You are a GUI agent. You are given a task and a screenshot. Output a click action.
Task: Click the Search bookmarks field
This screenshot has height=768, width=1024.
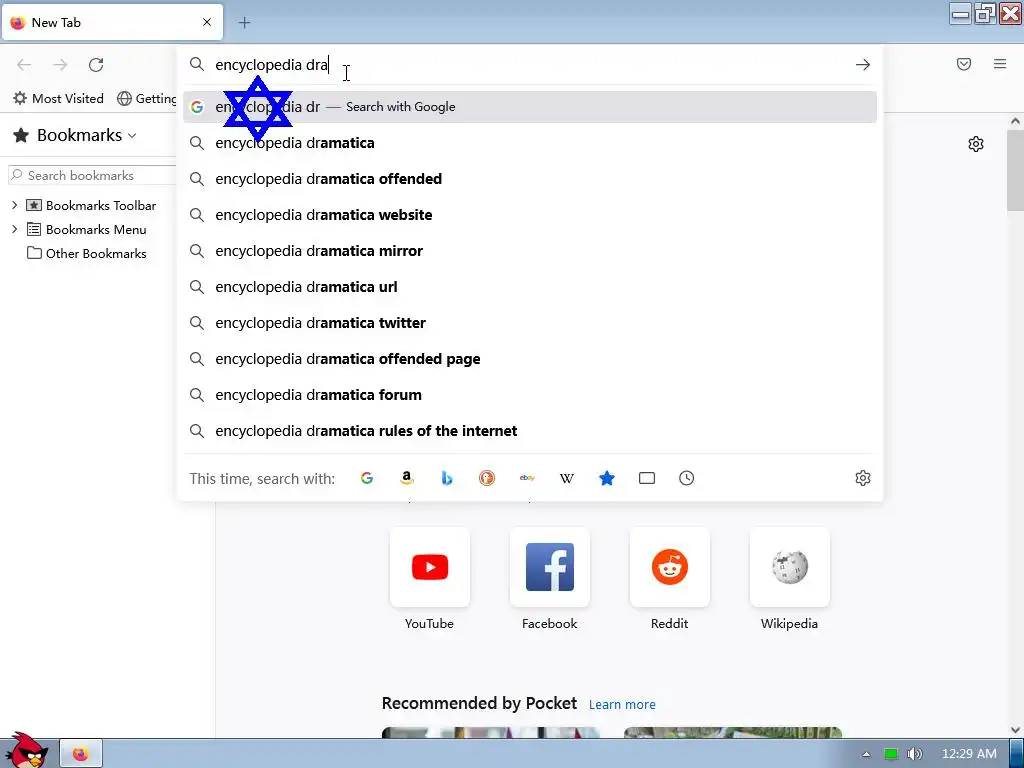coord(92,175)
